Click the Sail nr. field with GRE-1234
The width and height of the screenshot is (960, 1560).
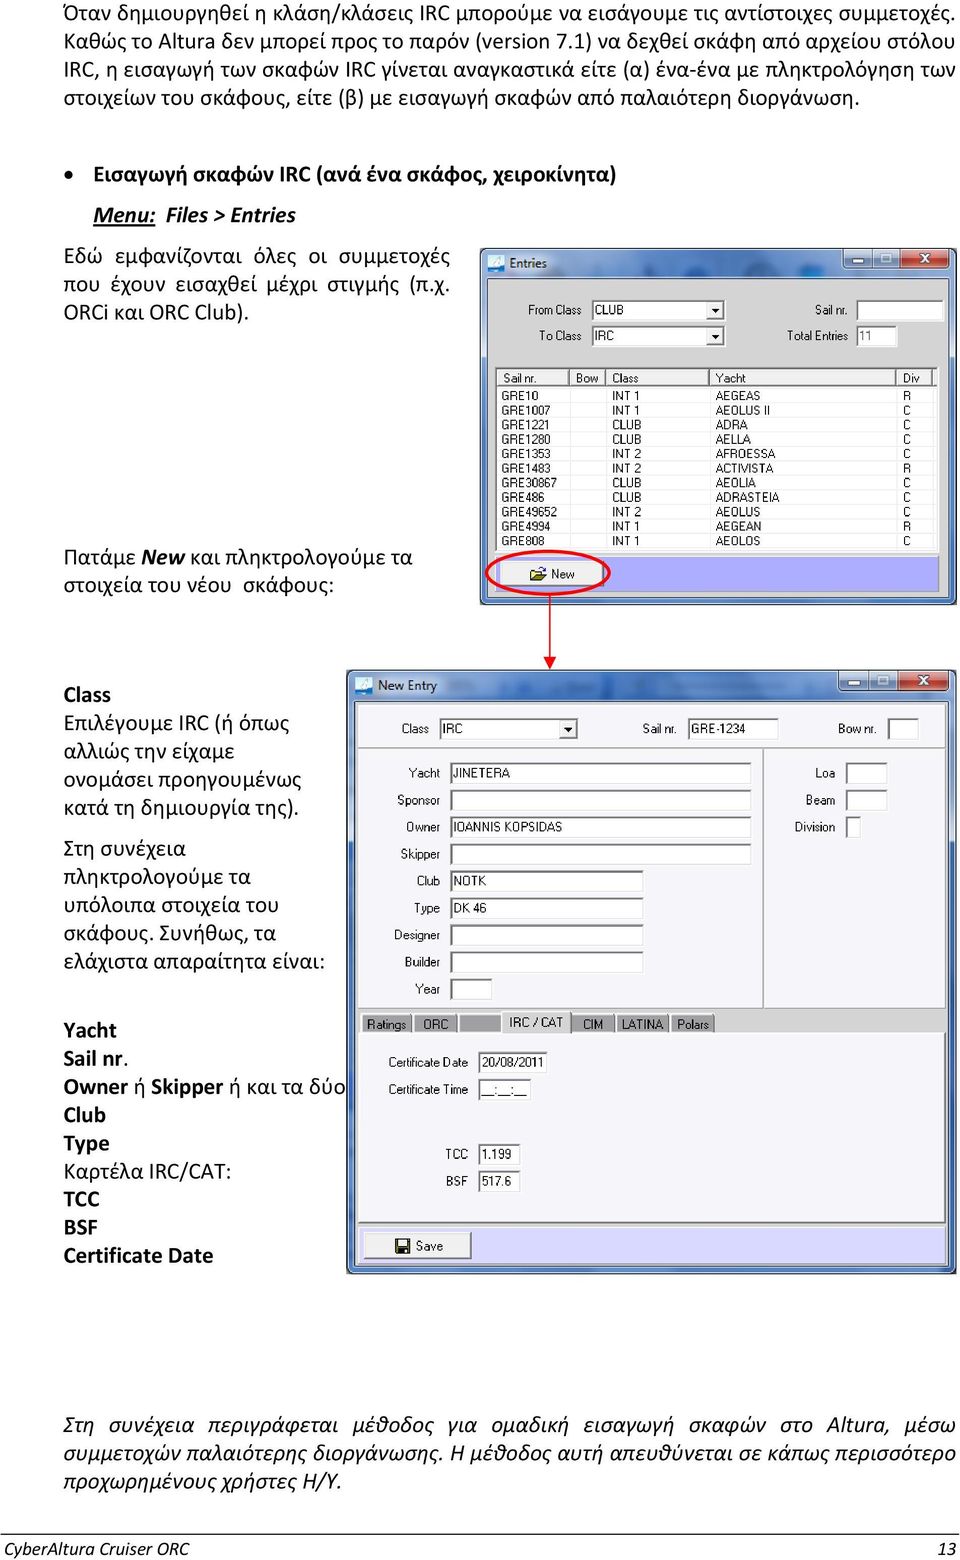(732, 729)
